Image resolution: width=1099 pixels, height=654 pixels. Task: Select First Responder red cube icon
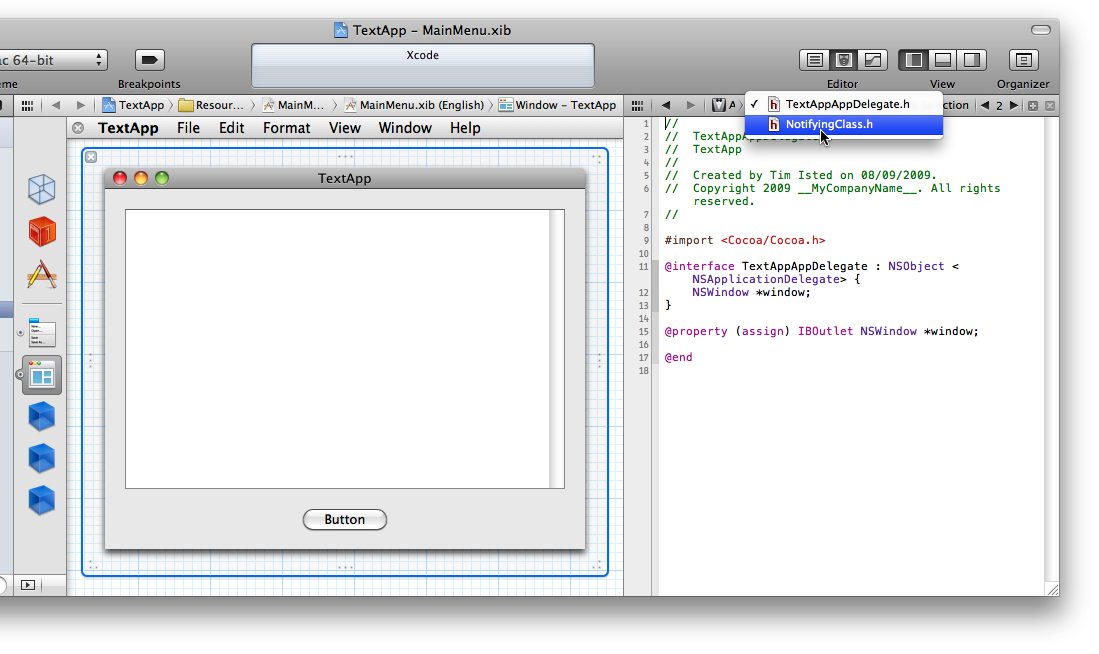click(x=41, y=231)
